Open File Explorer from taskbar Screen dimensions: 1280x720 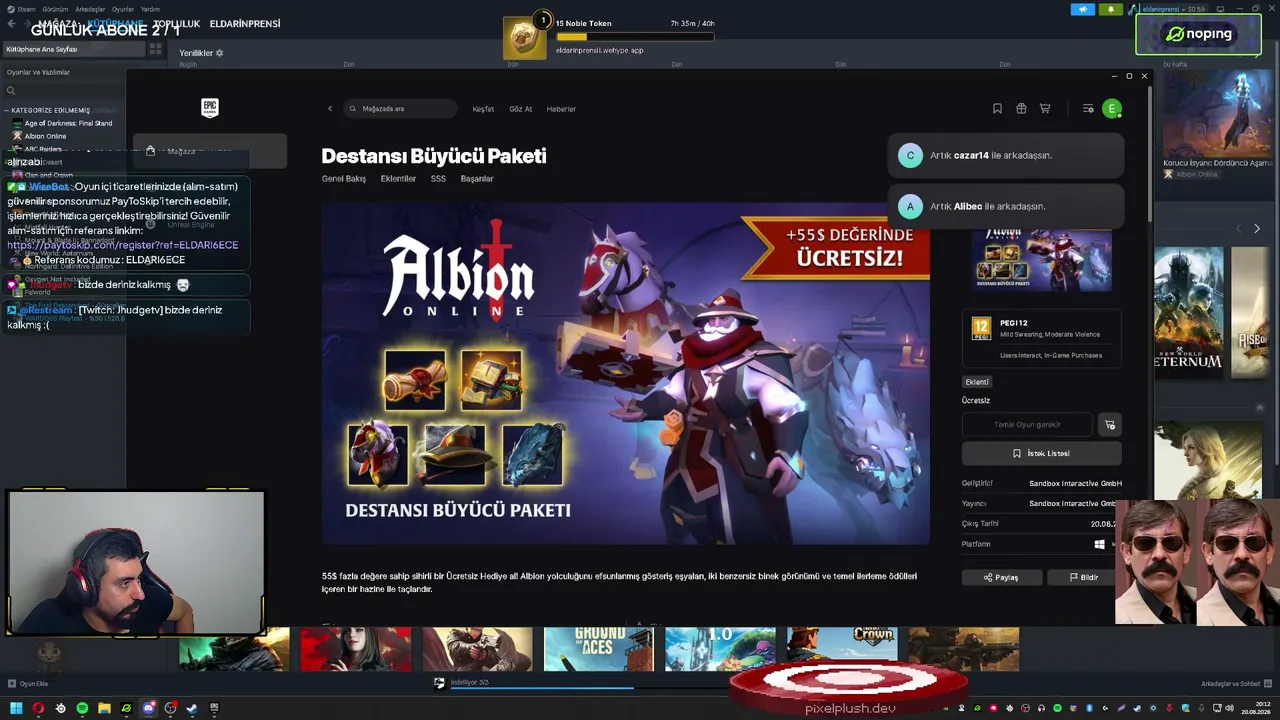(x=104, y=708)
